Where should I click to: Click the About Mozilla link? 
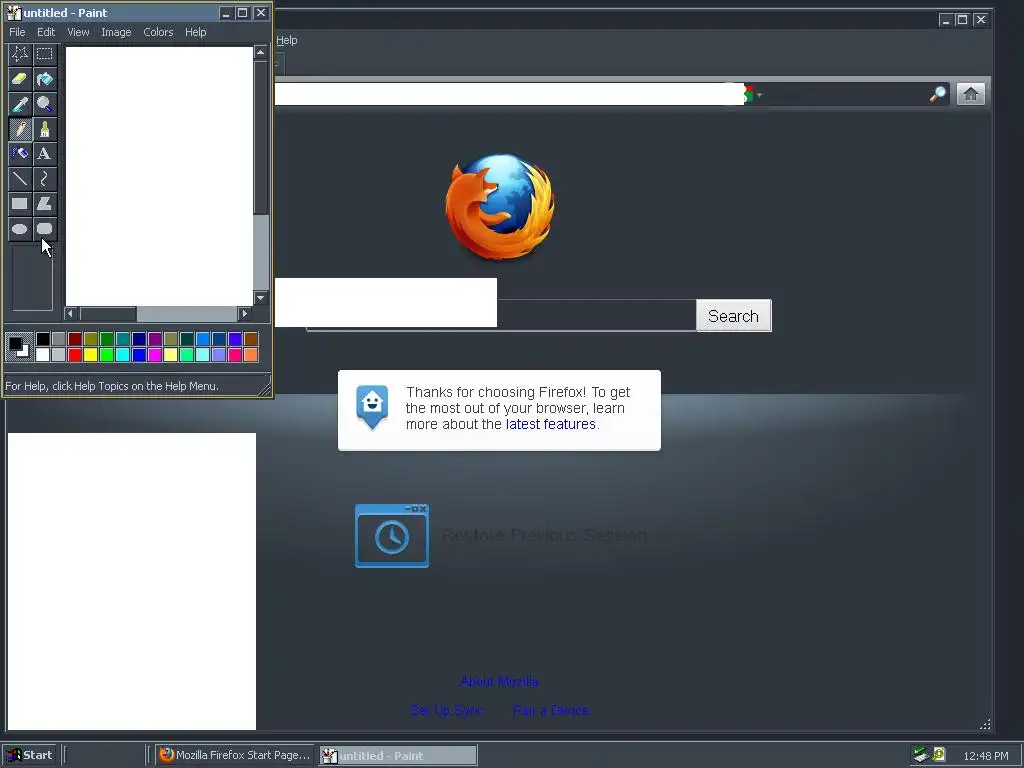click(x=499, y=681)
